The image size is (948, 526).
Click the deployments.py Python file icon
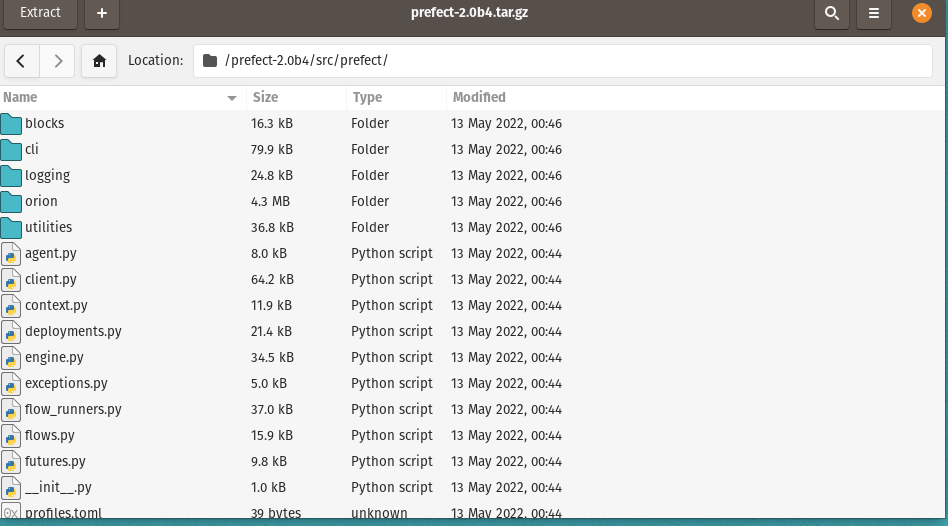(11, 332)
